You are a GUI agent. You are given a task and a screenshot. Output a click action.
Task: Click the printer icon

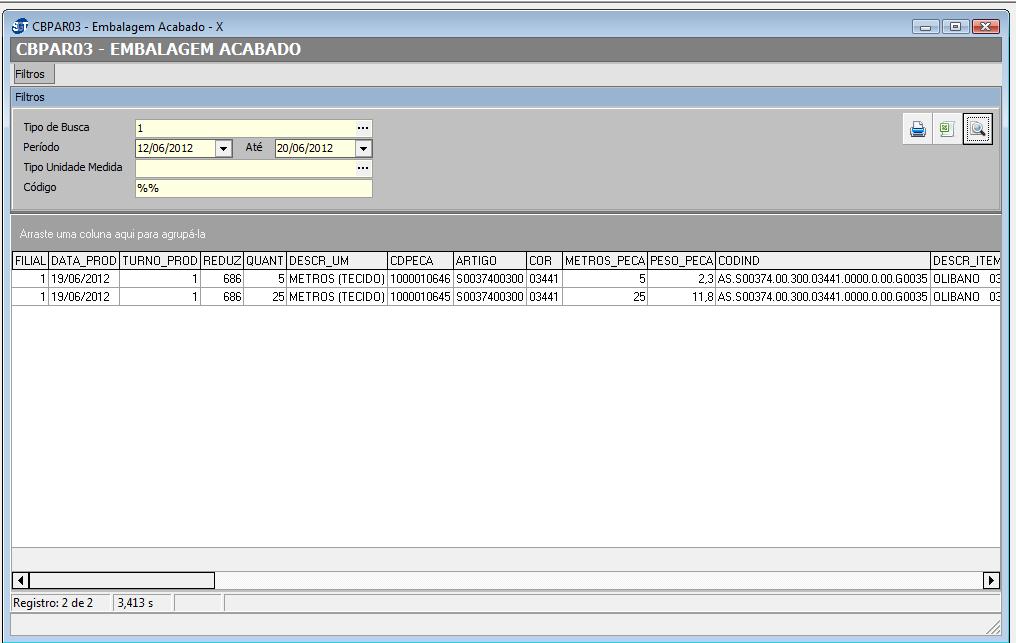pos(917,129)
